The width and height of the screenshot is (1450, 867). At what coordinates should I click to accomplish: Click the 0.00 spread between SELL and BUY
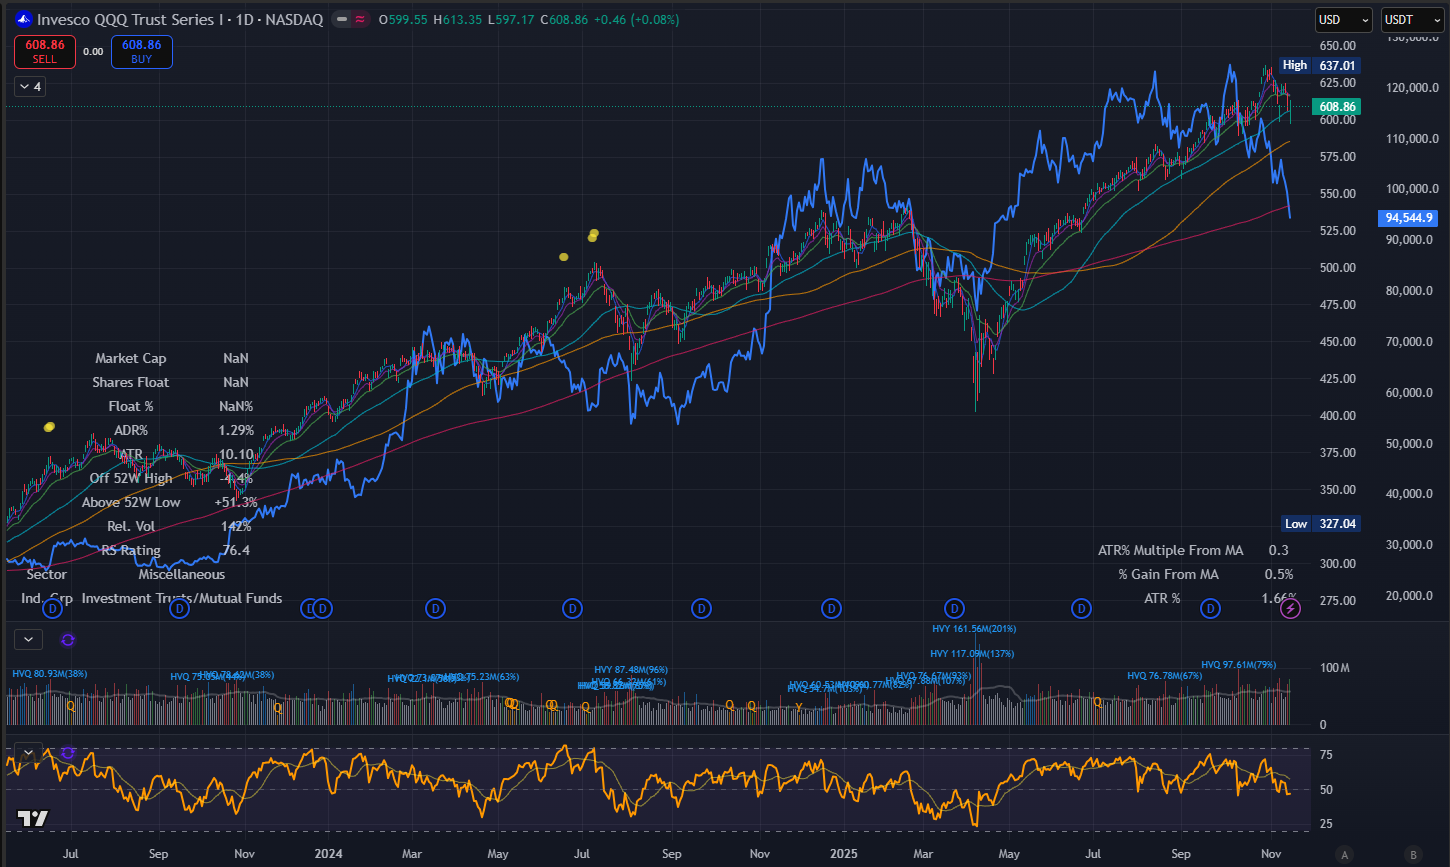coord(93,51)
